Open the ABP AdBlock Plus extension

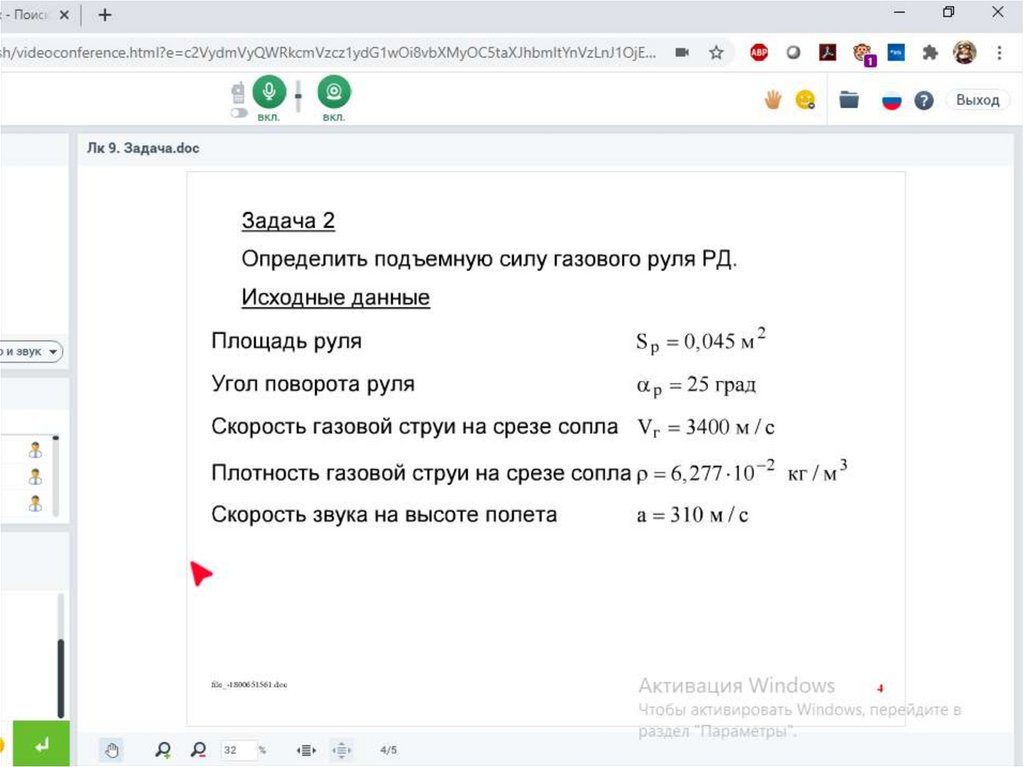759,52
